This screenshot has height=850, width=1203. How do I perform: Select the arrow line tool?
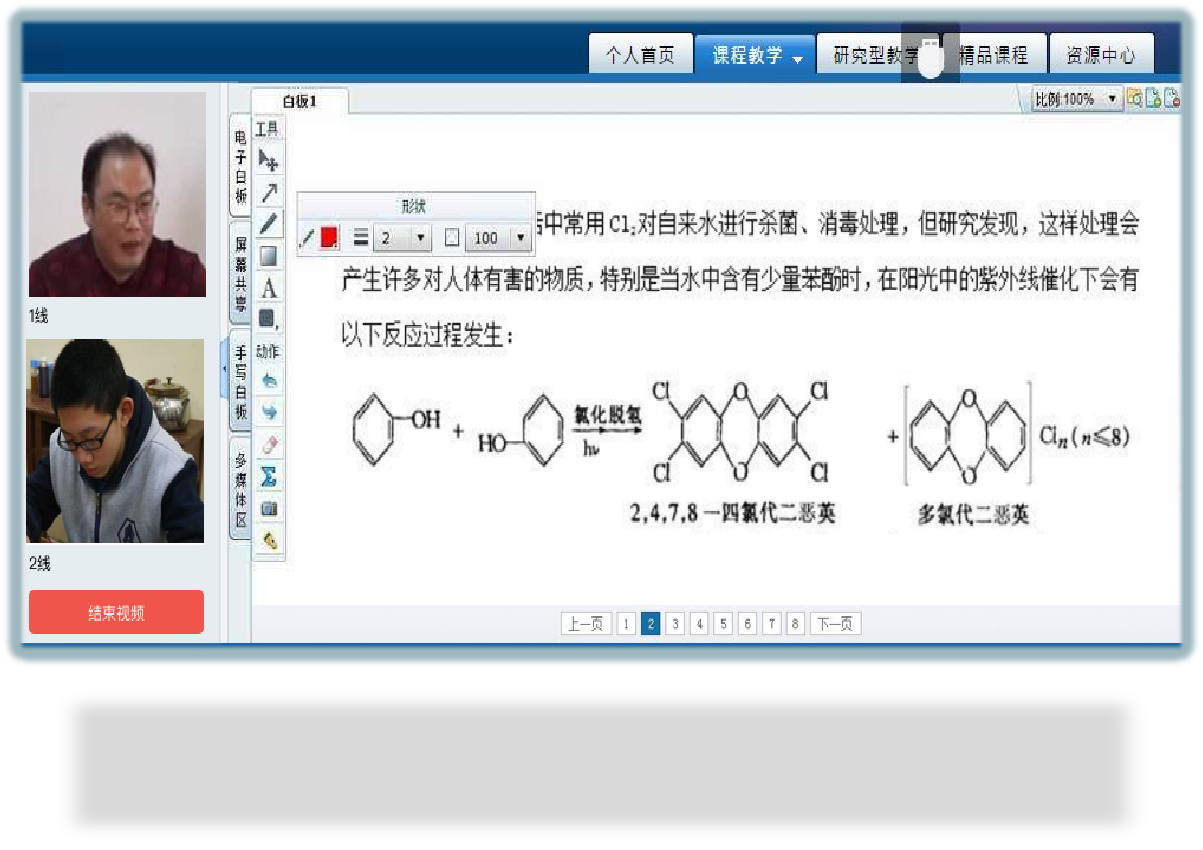pos(268,193)
